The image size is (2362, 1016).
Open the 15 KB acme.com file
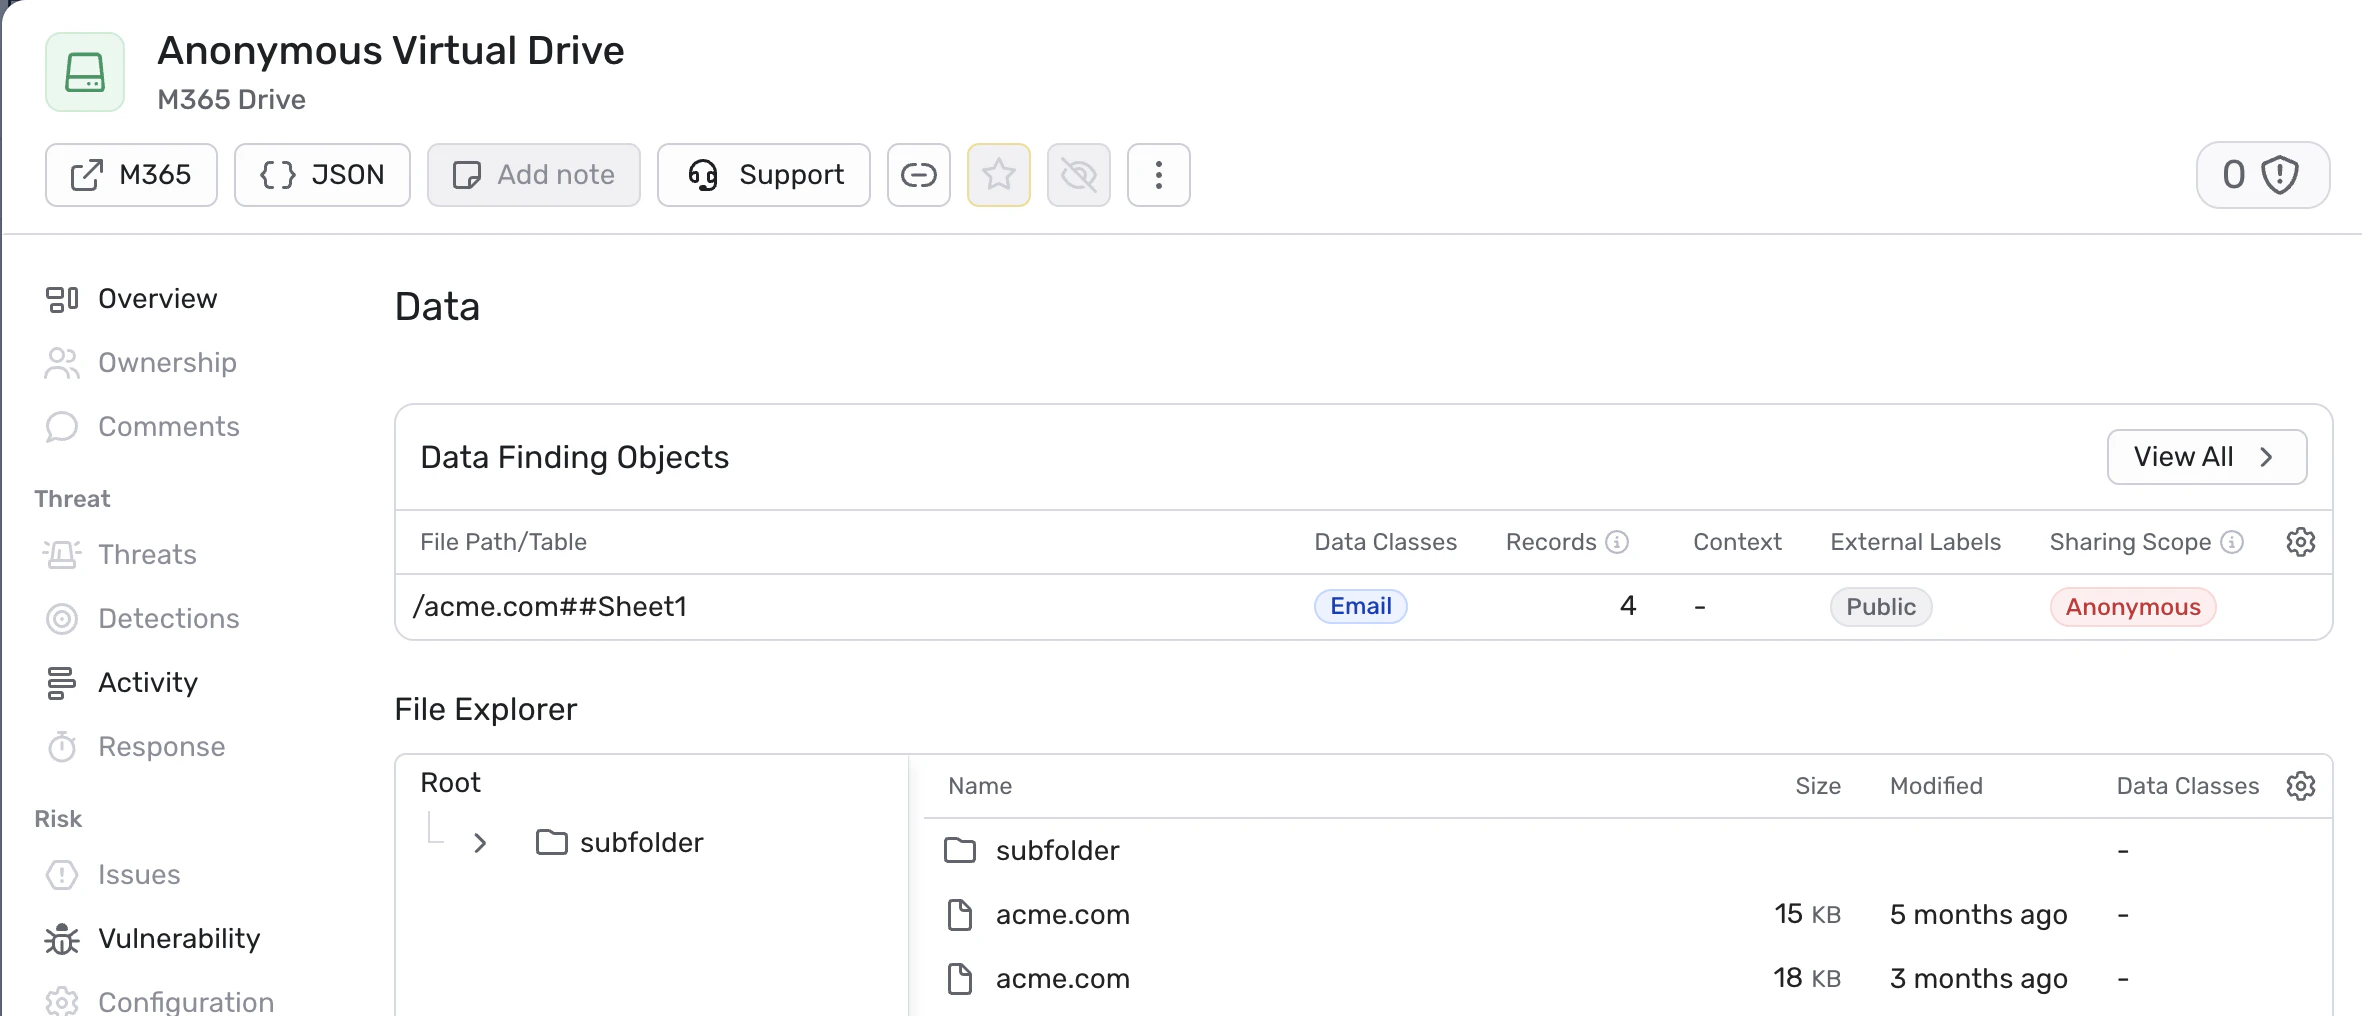1062,915
